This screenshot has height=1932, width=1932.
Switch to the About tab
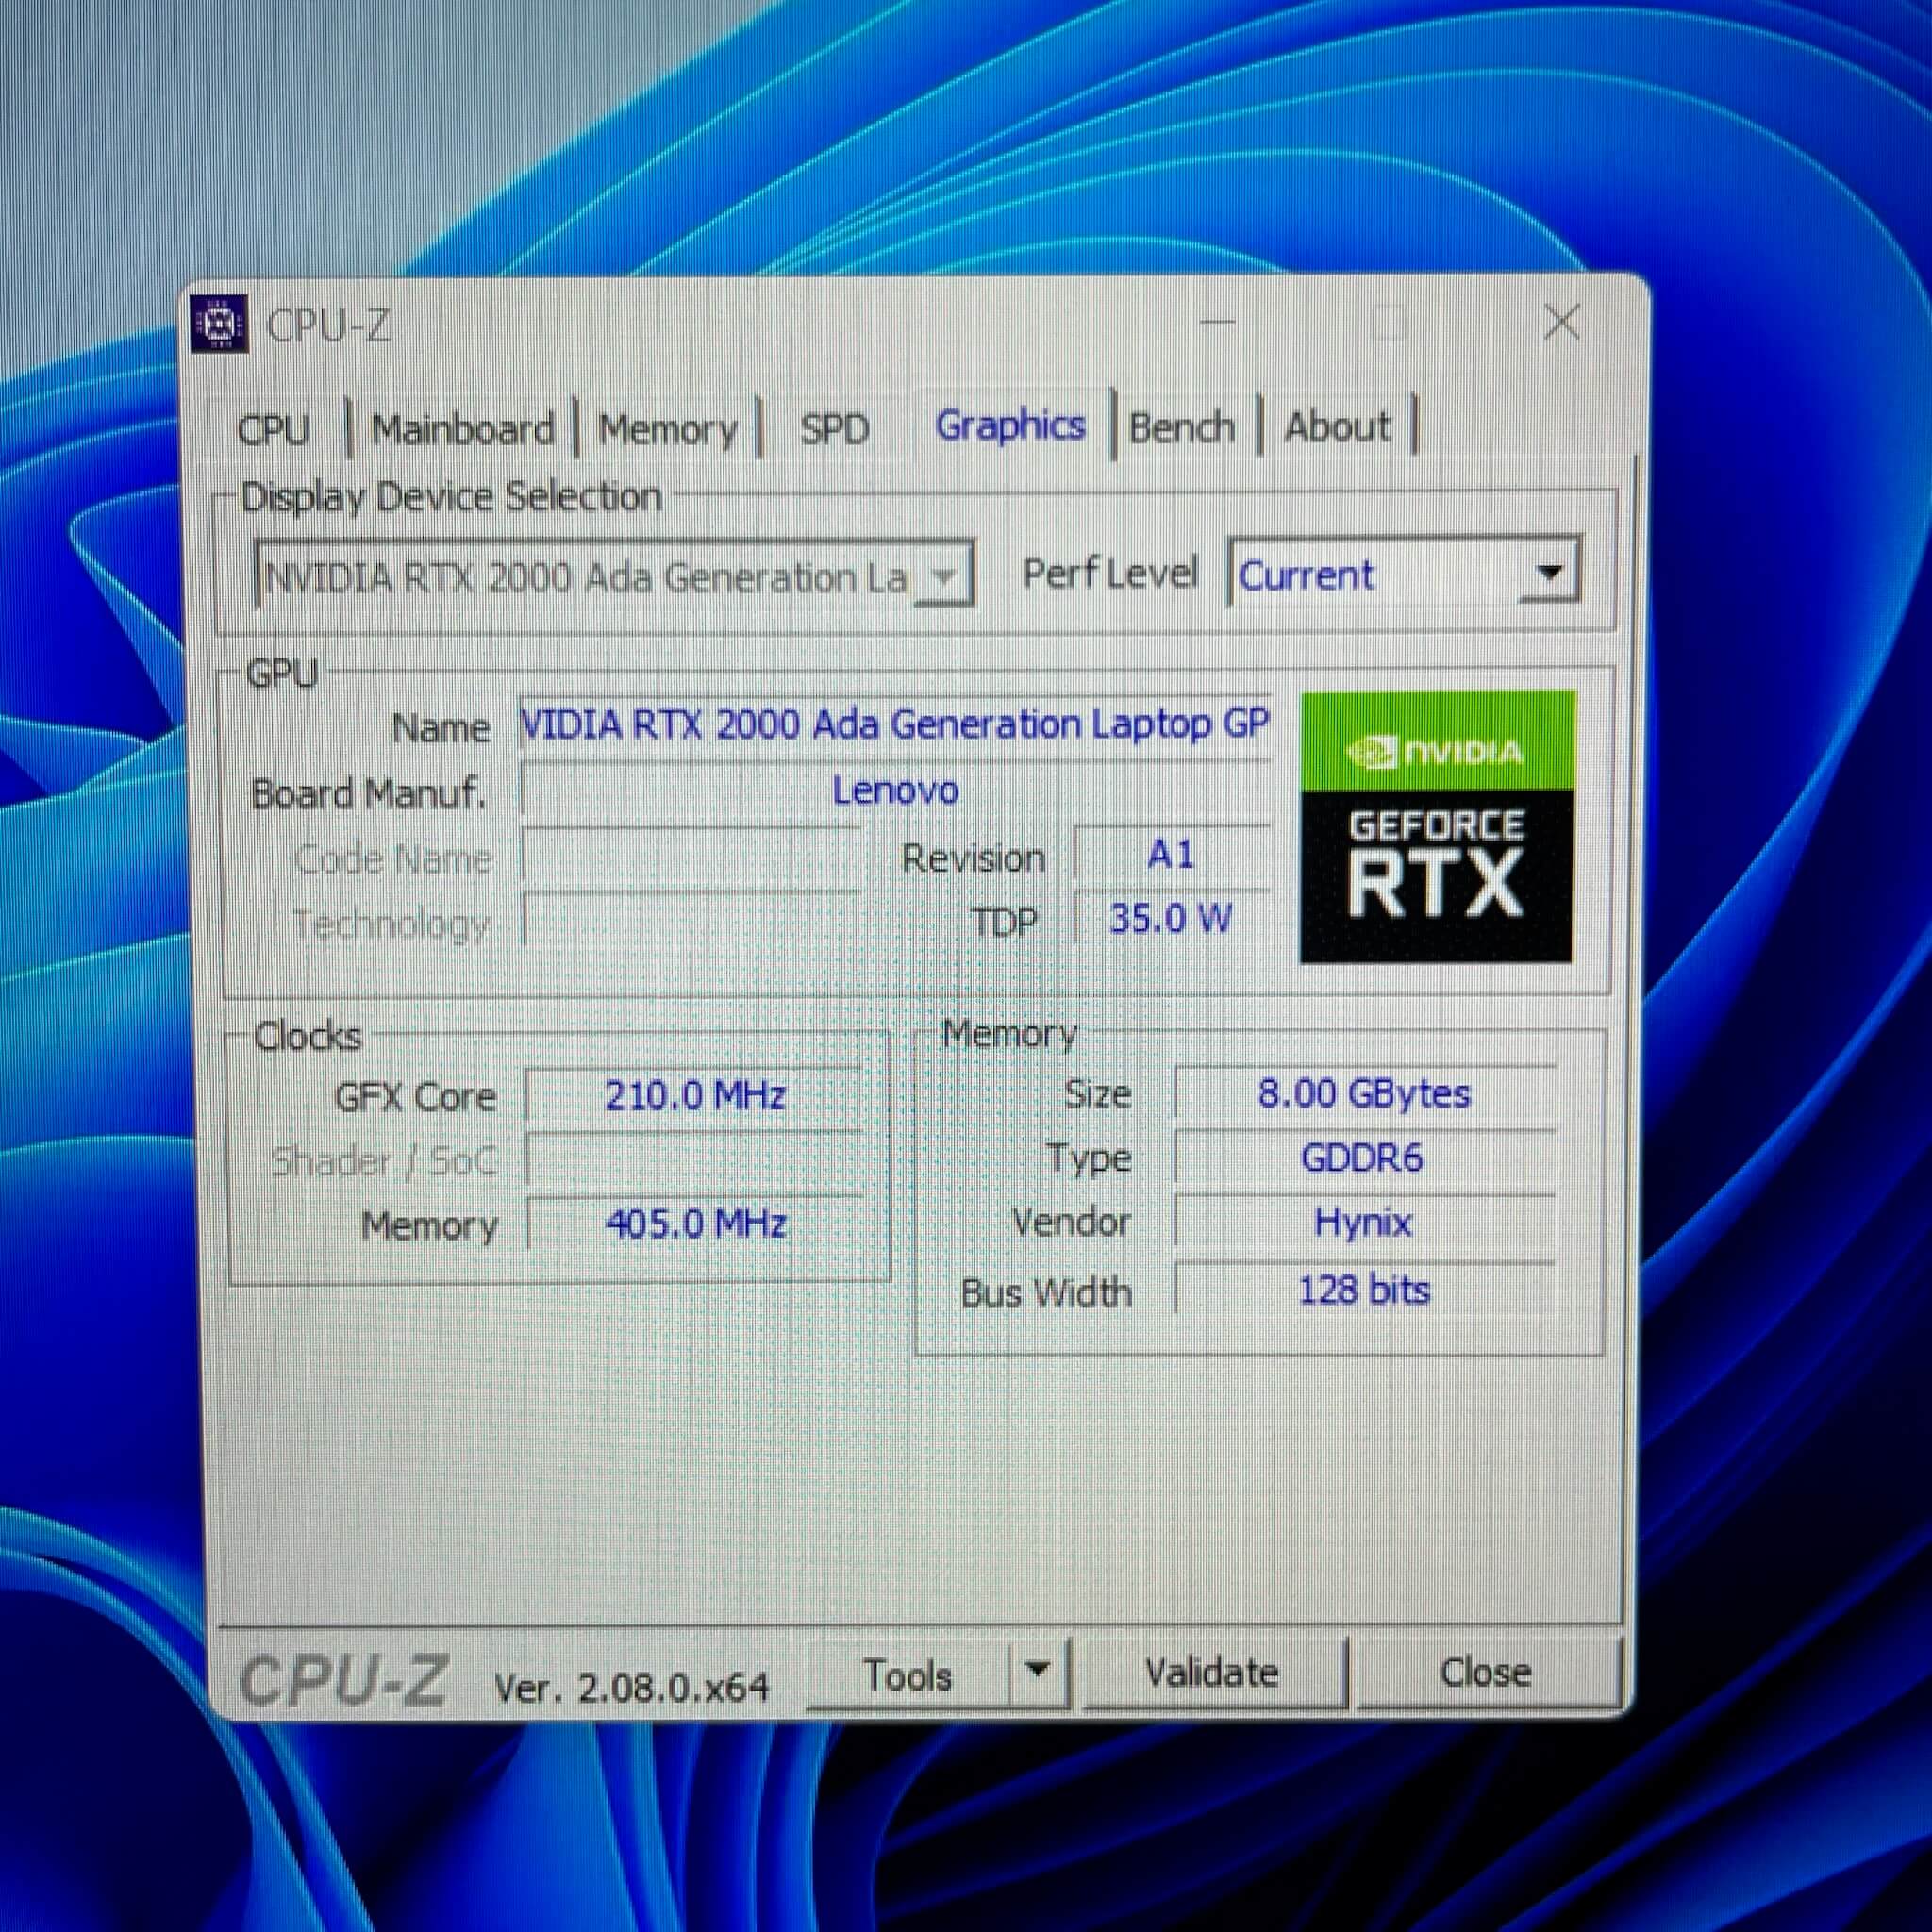point(1337,428)
